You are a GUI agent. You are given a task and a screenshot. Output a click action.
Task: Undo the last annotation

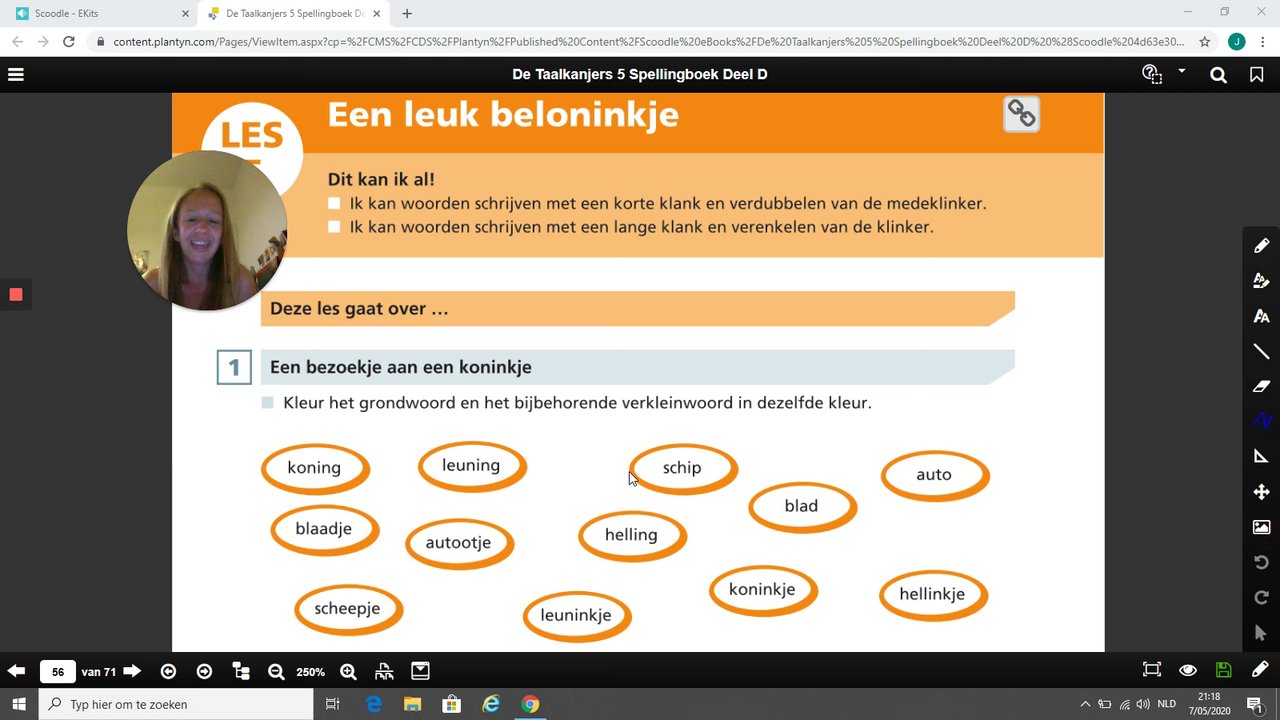tap(1261, 562)
